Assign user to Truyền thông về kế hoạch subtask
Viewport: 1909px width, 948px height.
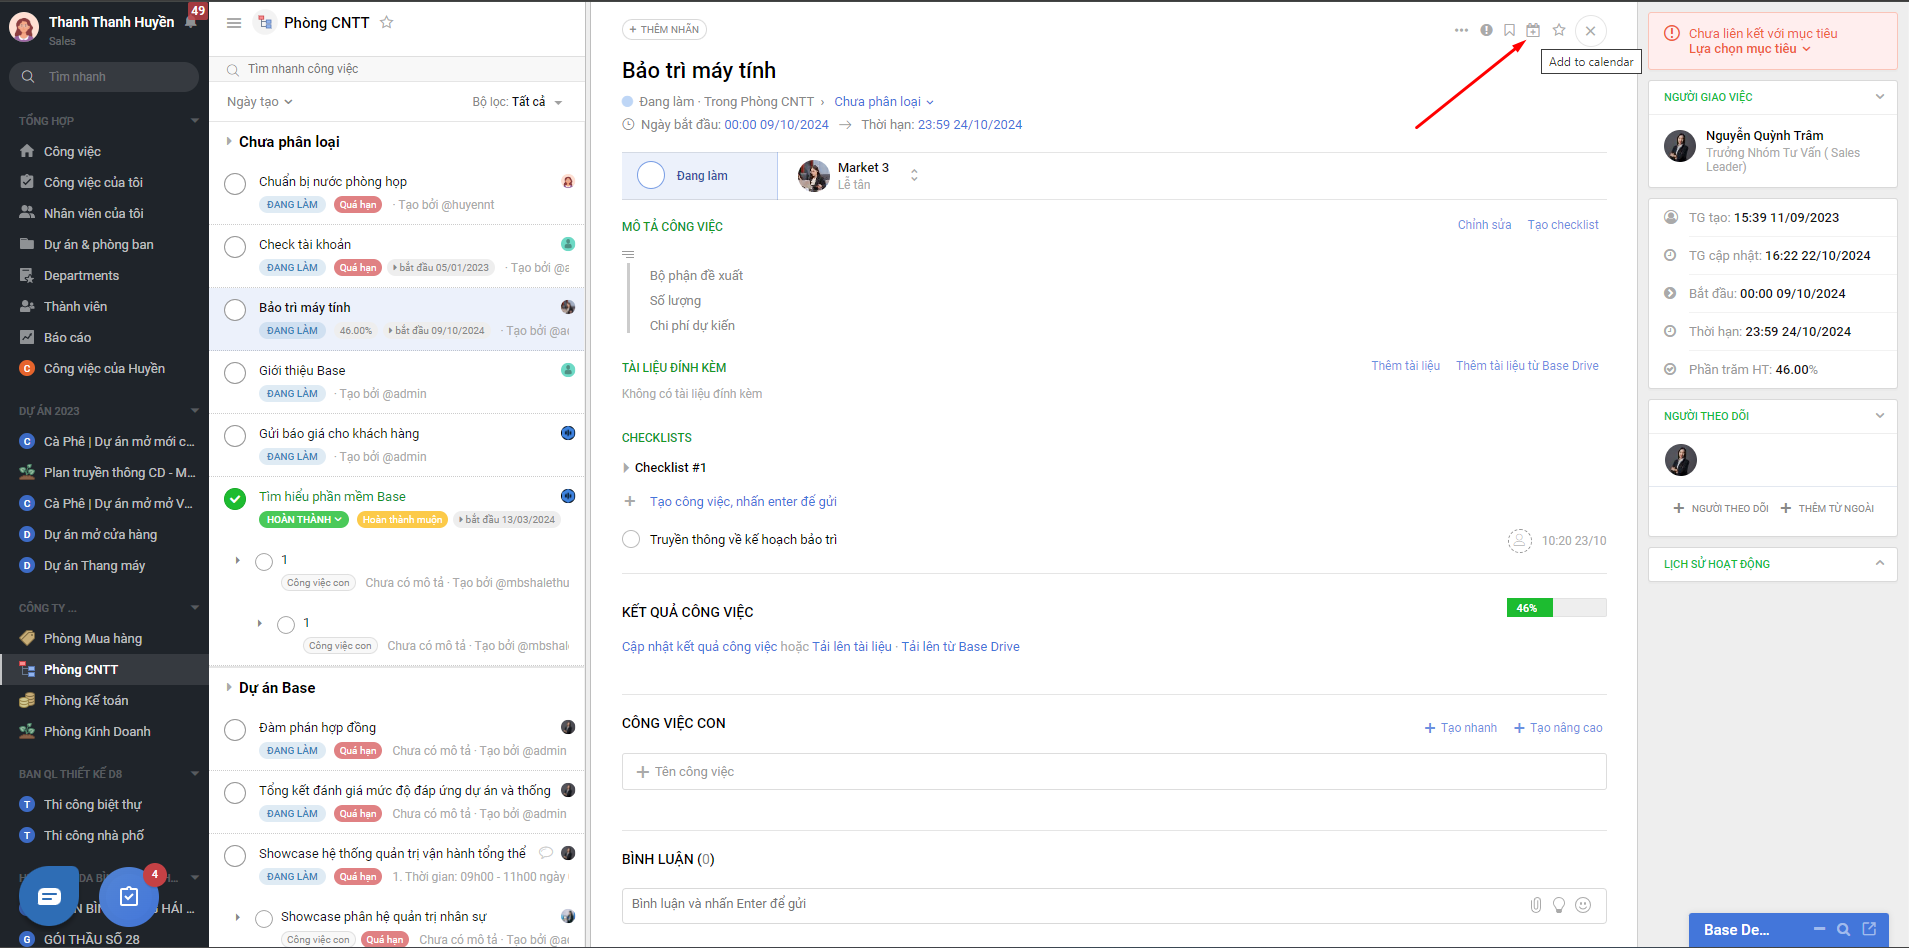pyautogui.click(x=1520, y=541)
